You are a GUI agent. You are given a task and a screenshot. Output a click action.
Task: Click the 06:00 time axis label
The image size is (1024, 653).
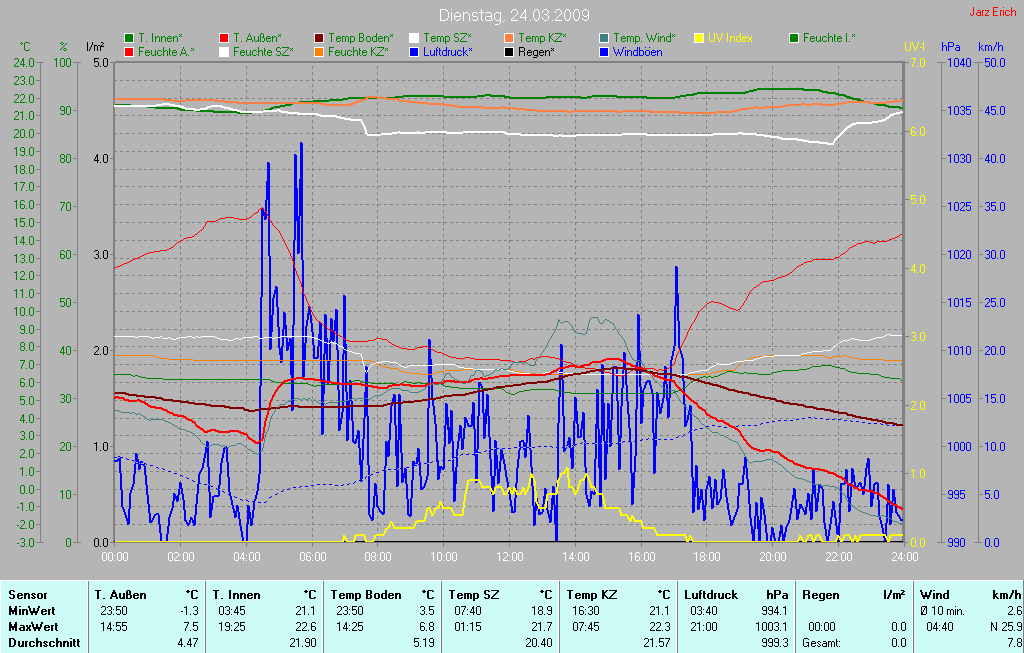[312, 557]
